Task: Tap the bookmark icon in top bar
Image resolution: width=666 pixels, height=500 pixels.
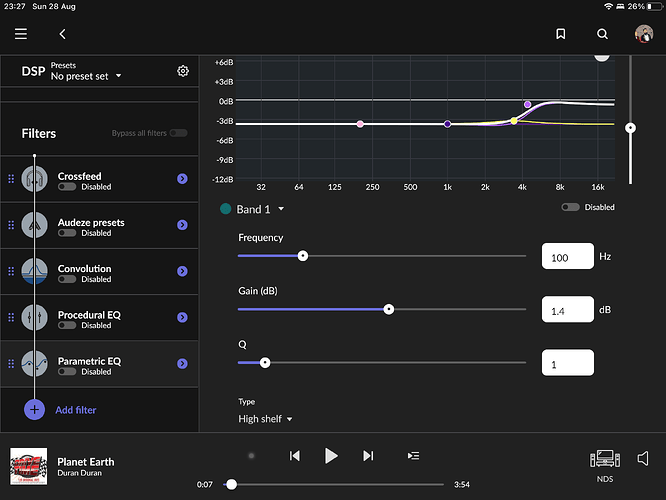Action: [561, 34]
